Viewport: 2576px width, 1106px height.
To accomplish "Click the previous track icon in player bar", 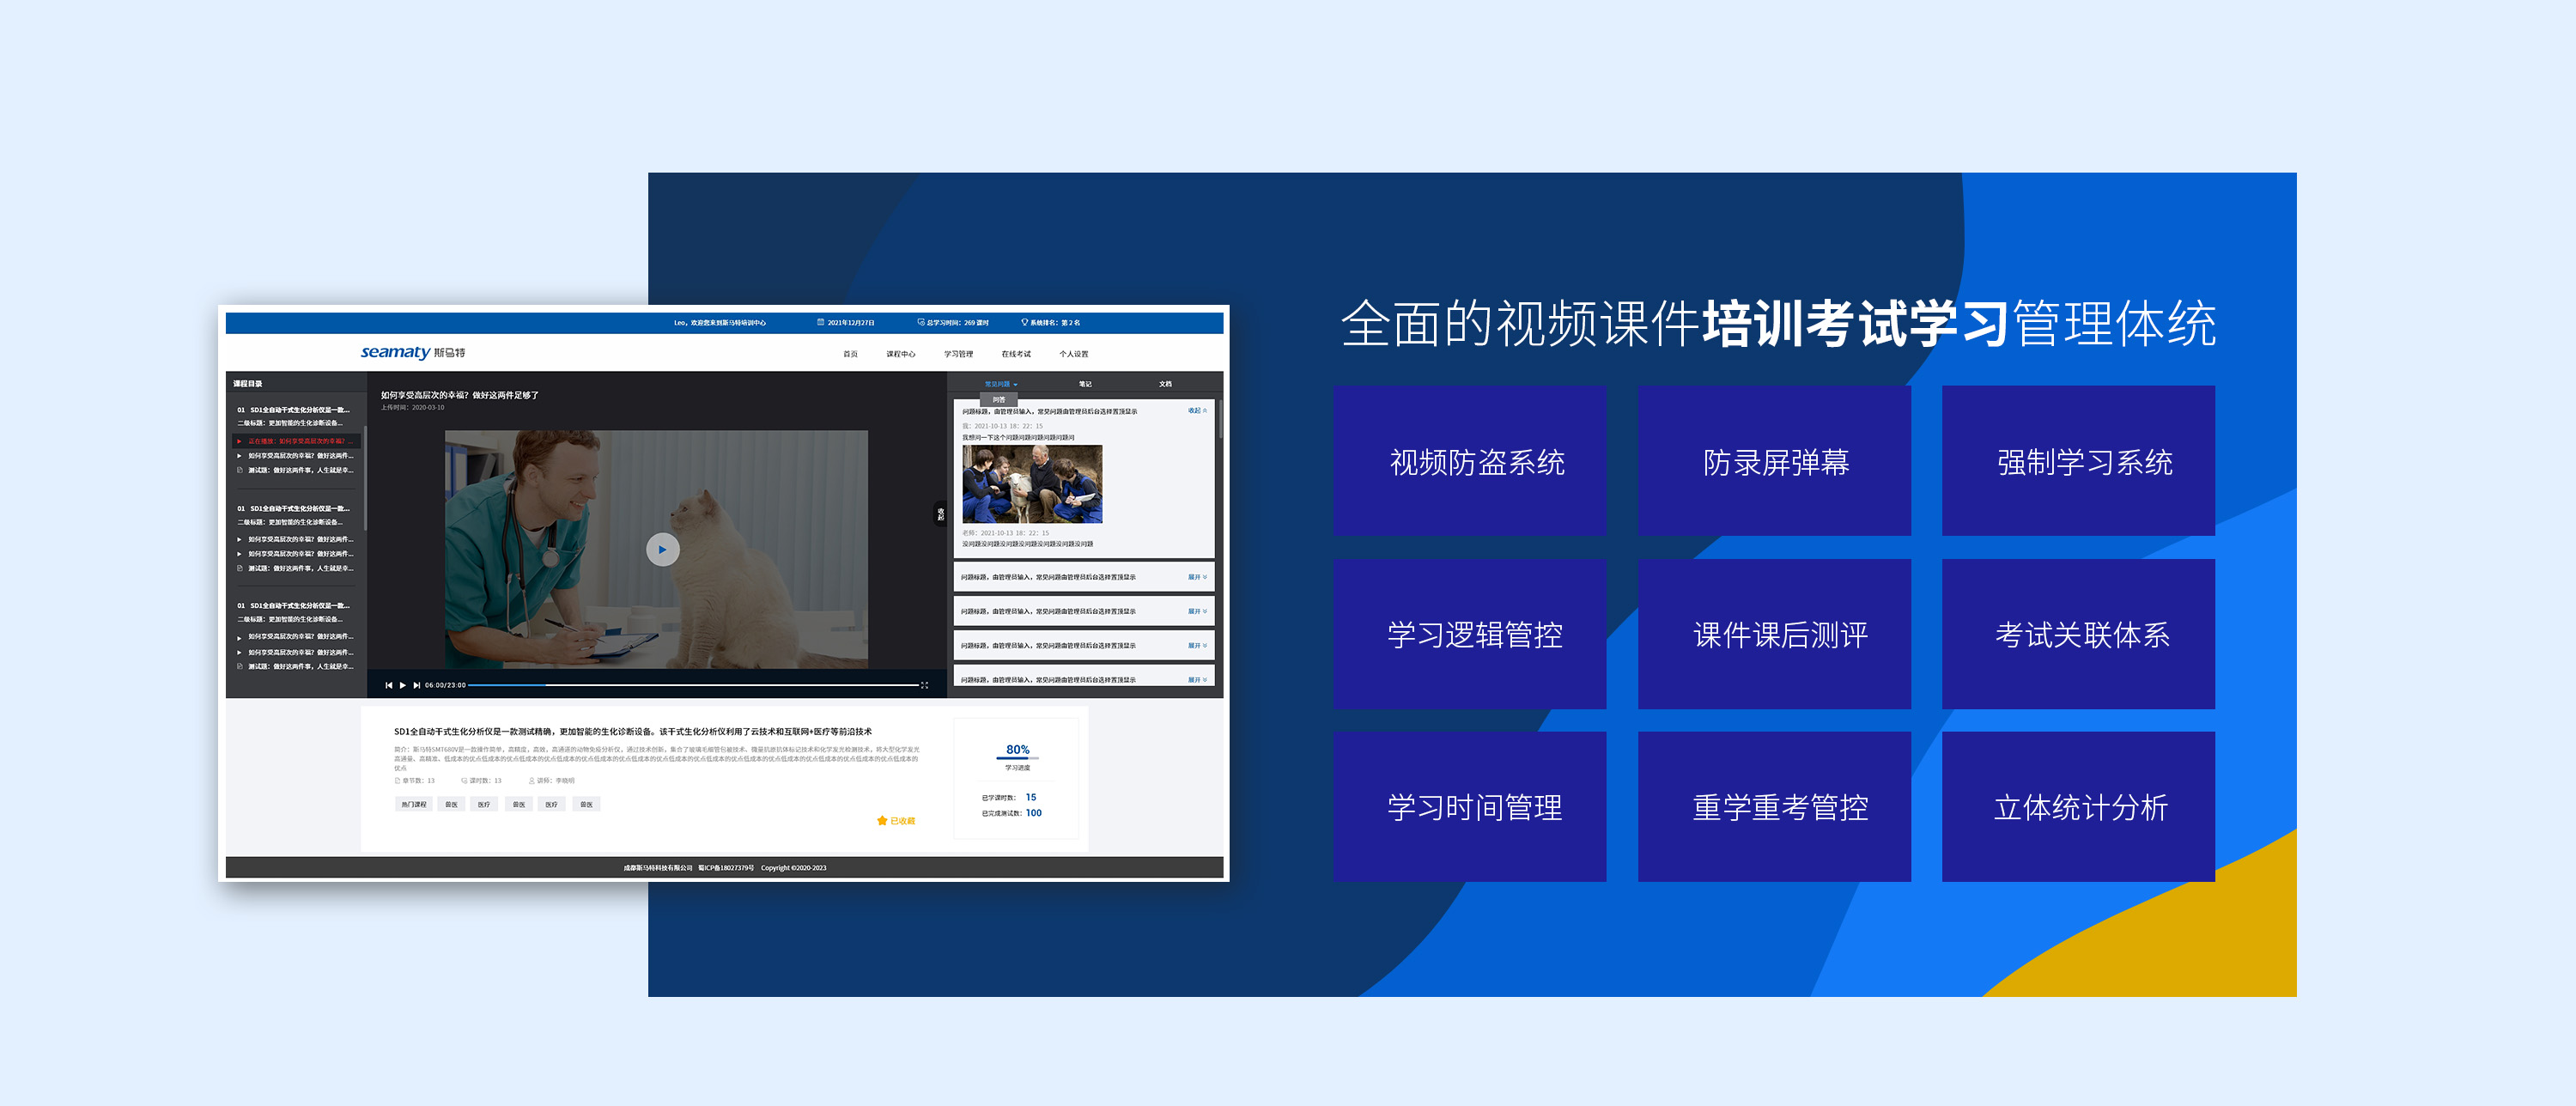I will click(x=388, y=685).
